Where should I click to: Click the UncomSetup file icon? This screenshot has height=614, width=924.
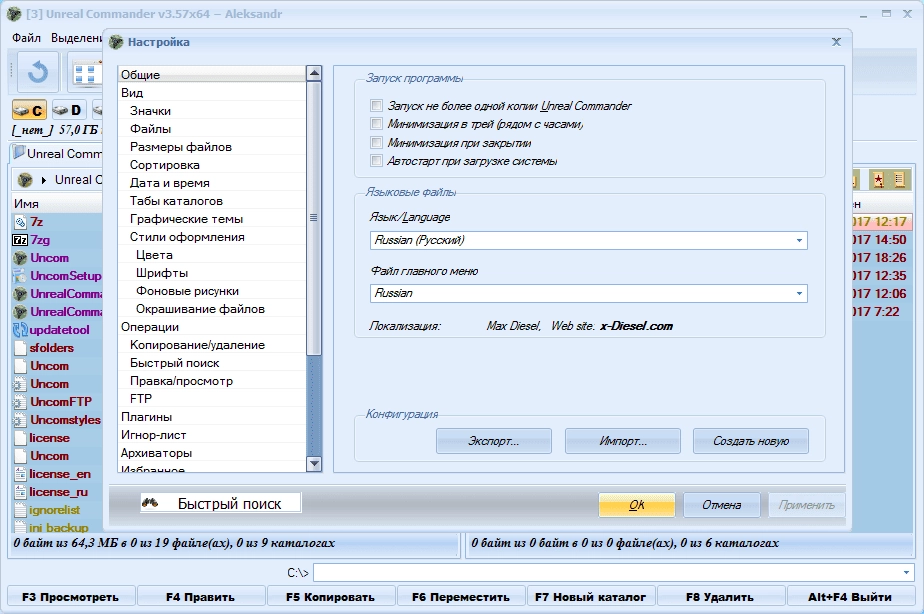(20, 276)
